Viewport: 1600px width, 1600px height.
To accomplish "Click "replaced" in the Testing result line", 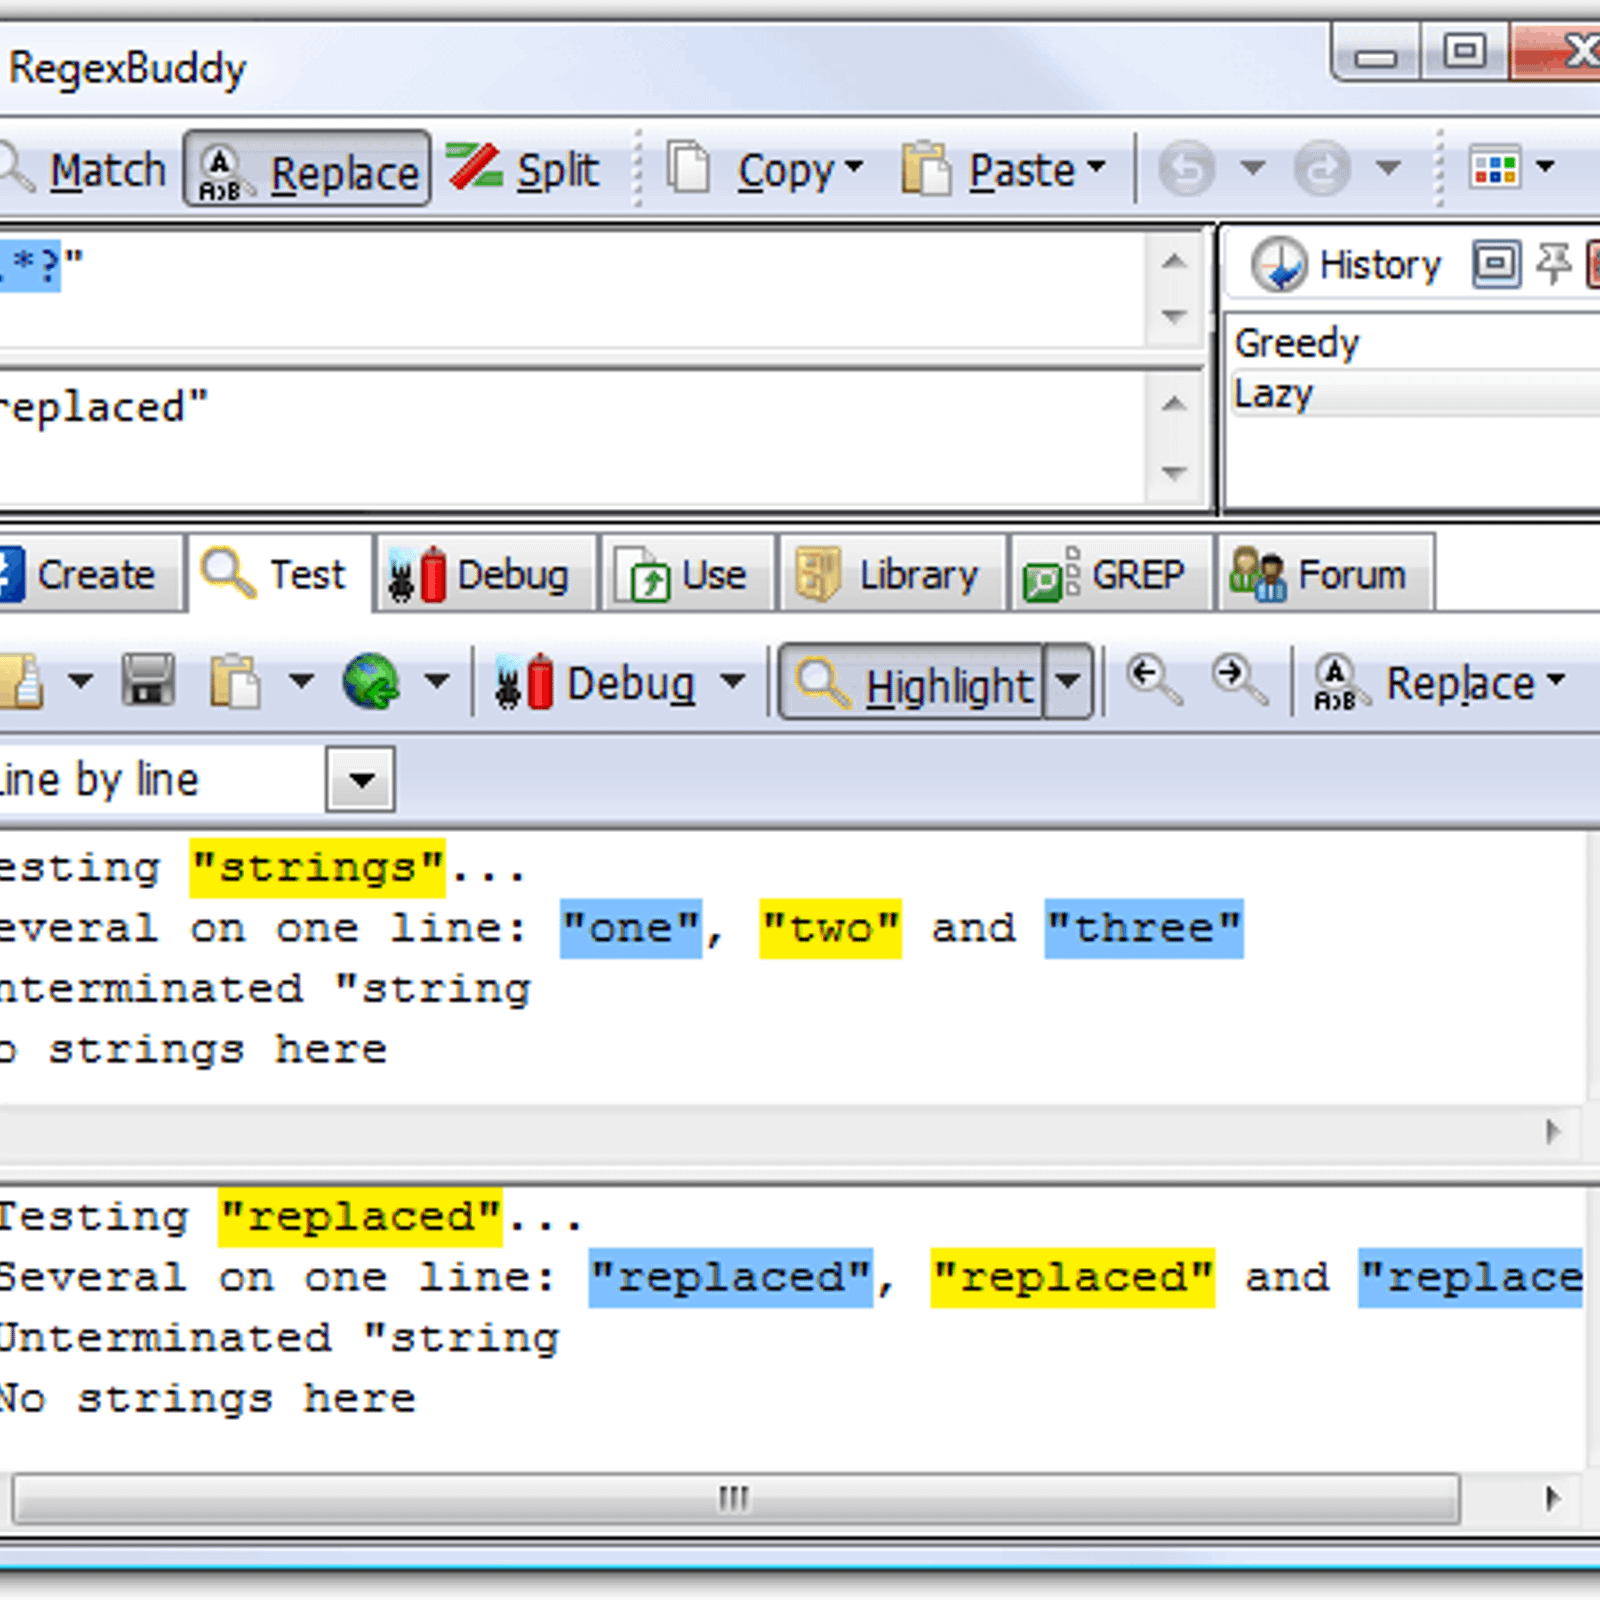I will pyautogui.click(x=360, y=1217).
